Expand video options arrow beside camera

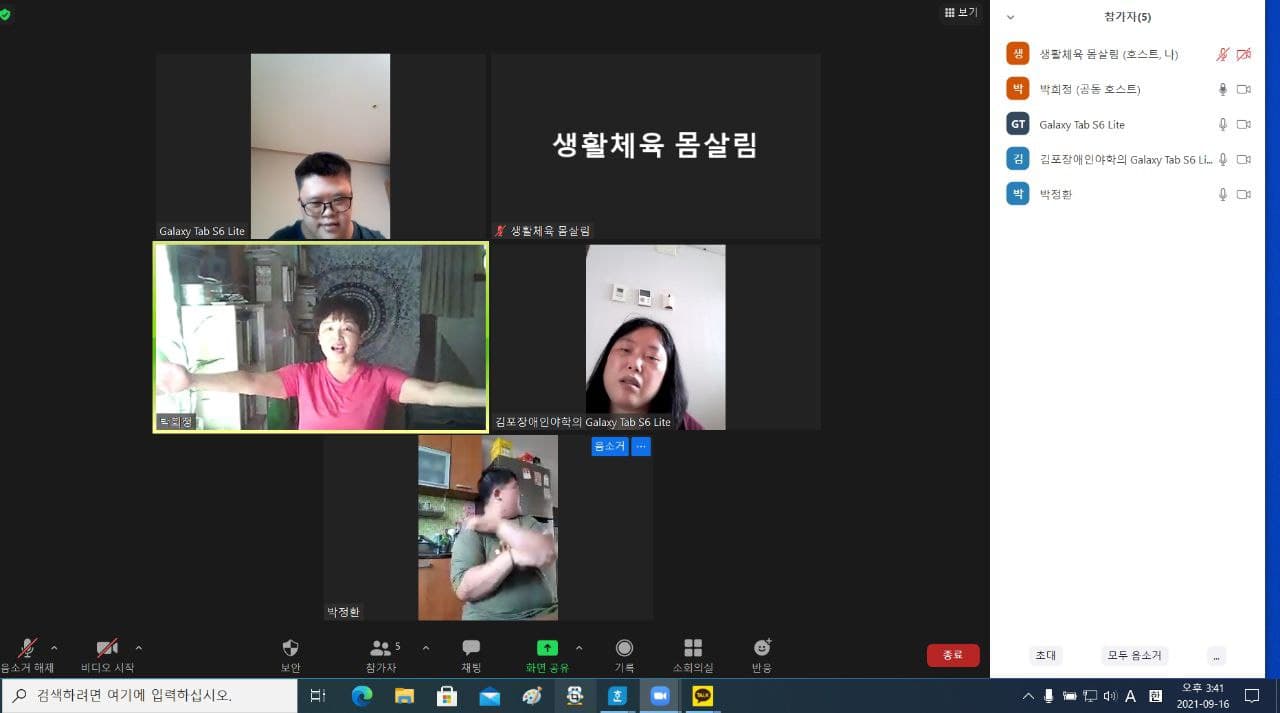click(138, 648)
